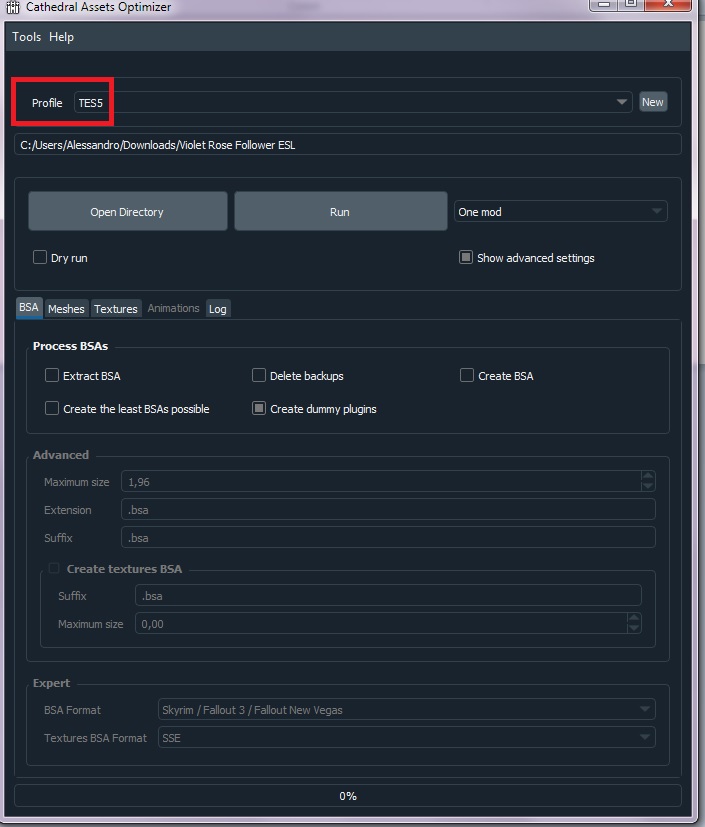
Task: Expand the One mod mode dropdown
Action: 561,211
